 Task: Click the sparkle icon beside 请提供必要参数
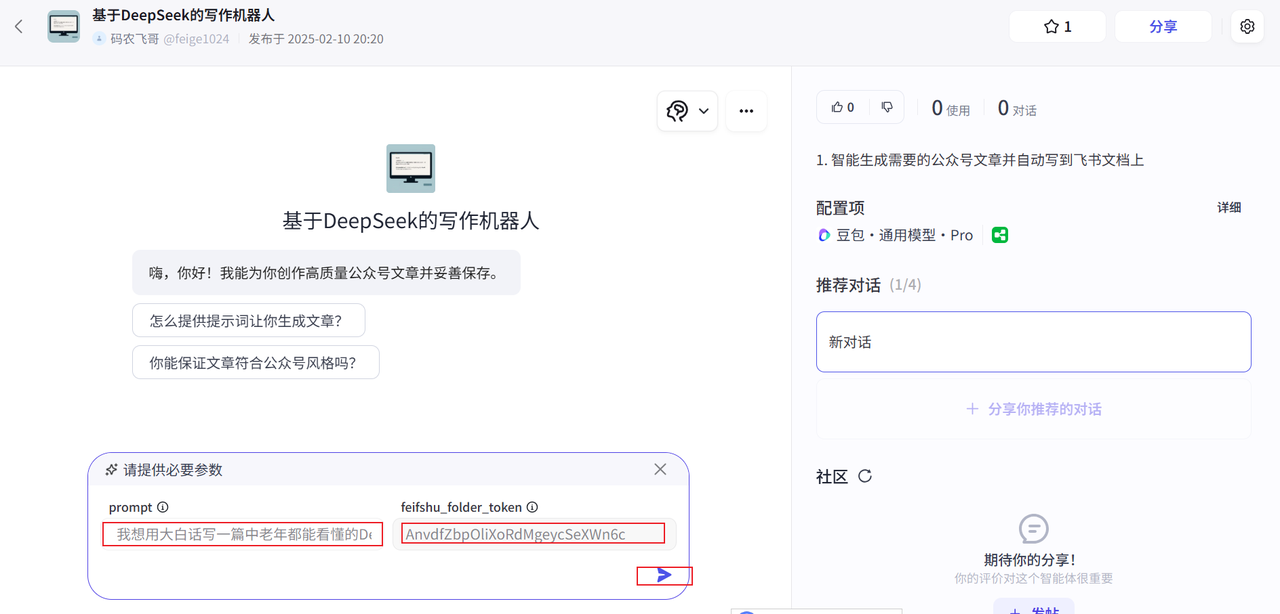coord(111,469)
